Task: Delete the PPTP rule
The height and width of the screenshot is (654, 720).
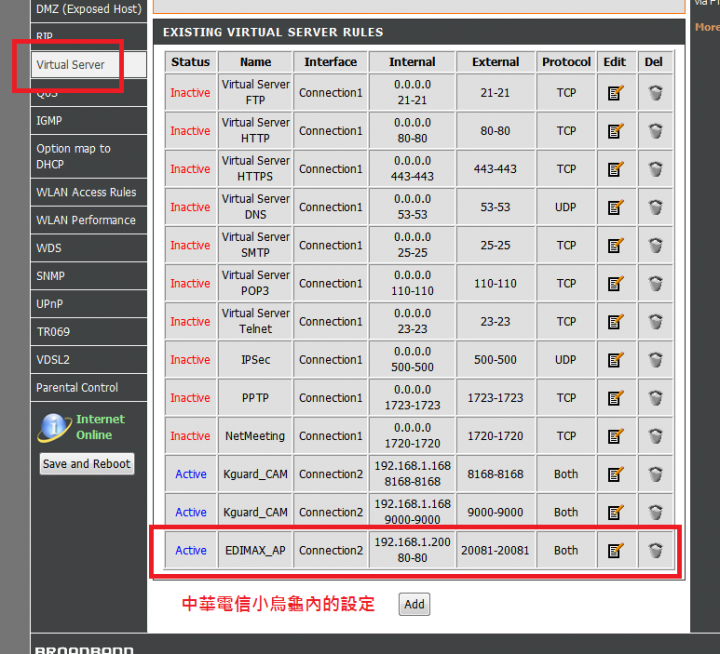Action: 655,398
